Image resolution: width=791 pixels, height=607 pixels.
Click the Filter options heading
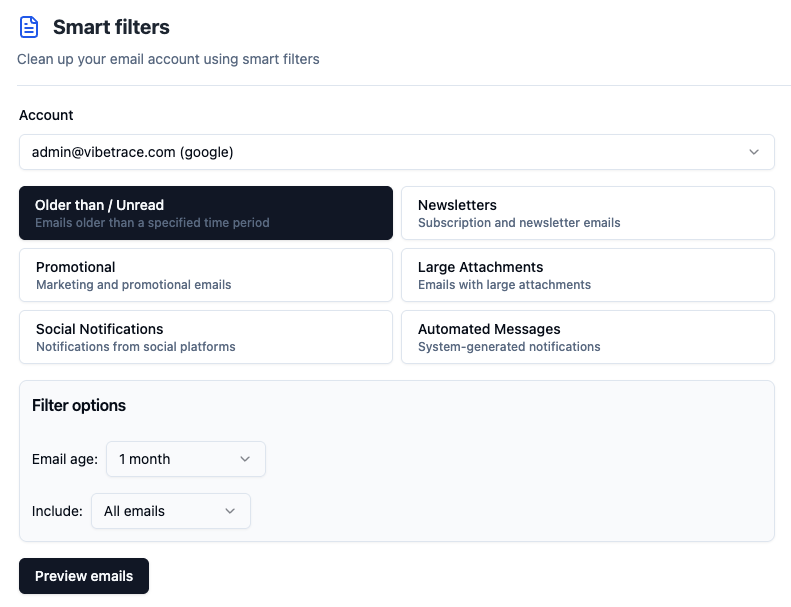tap(79, 405)
